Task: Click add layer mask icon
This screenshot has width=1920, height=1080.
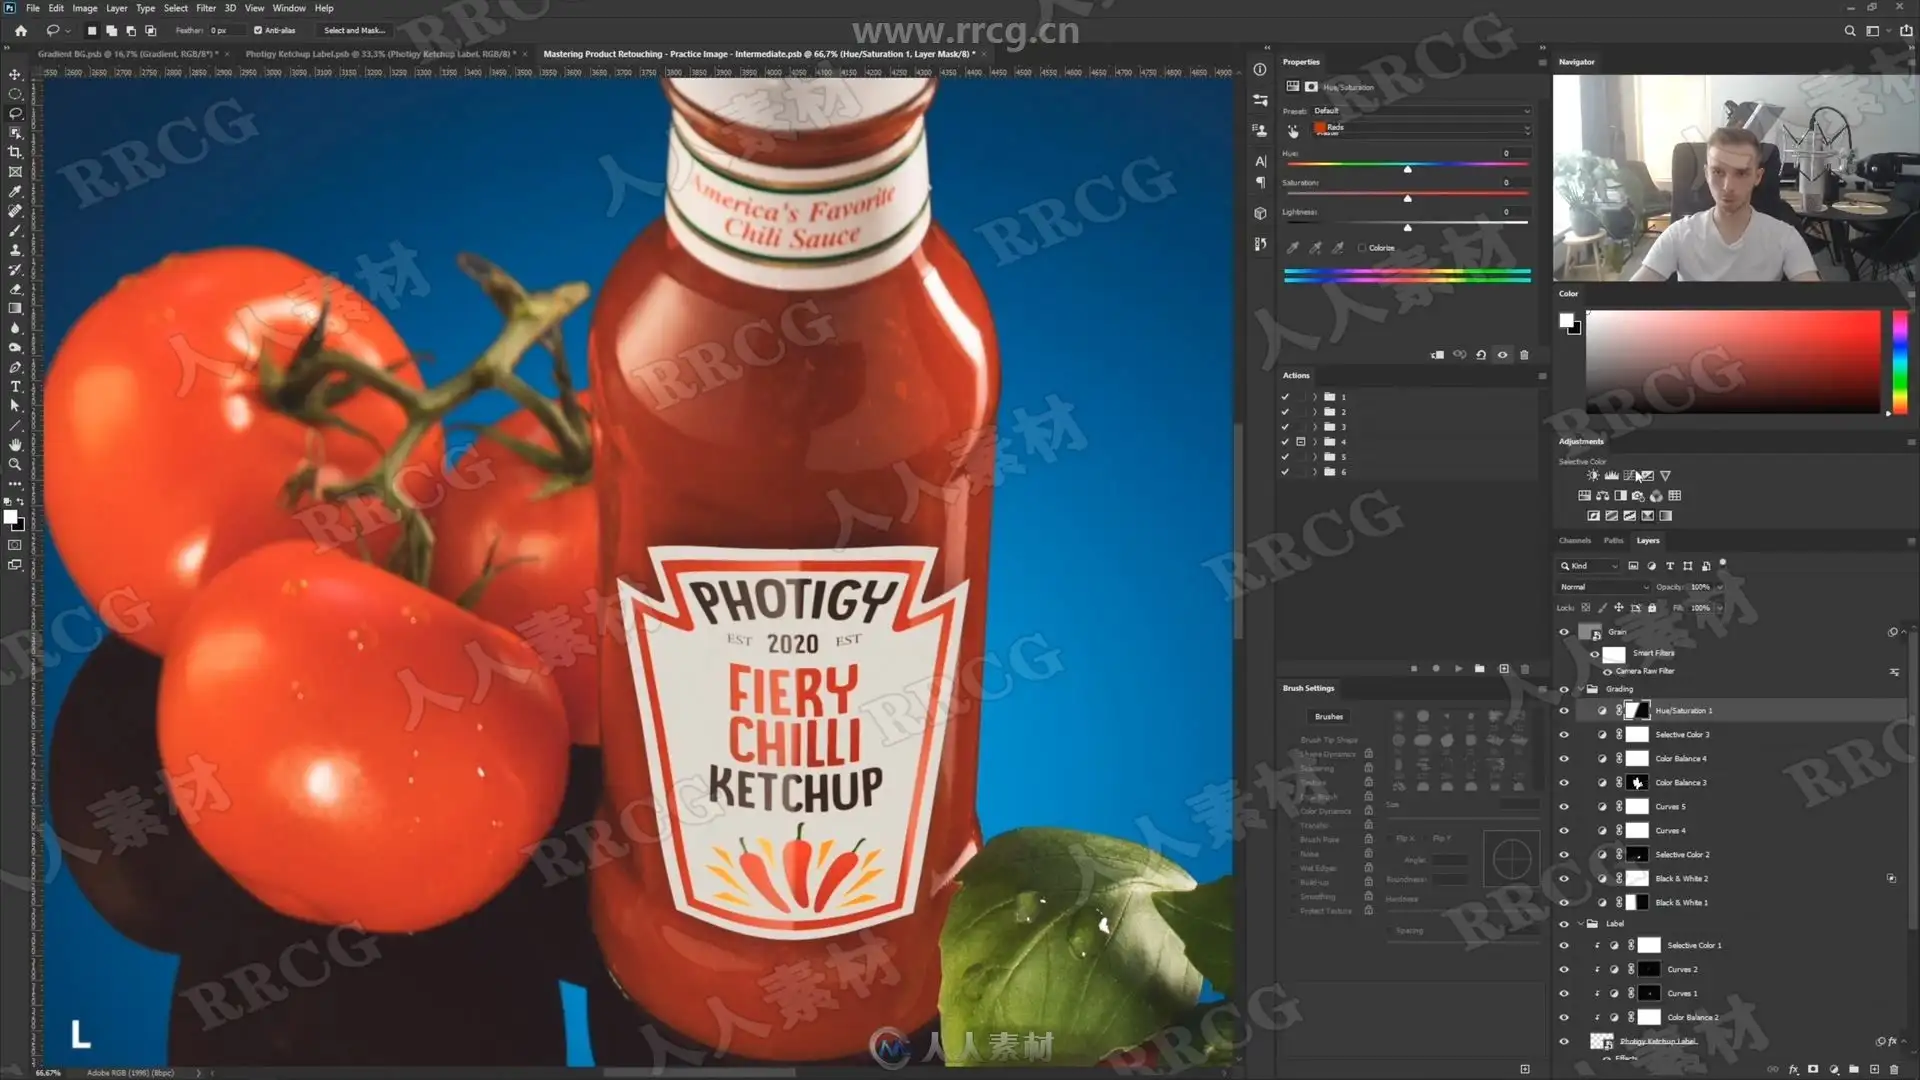Action: 1813,1069
